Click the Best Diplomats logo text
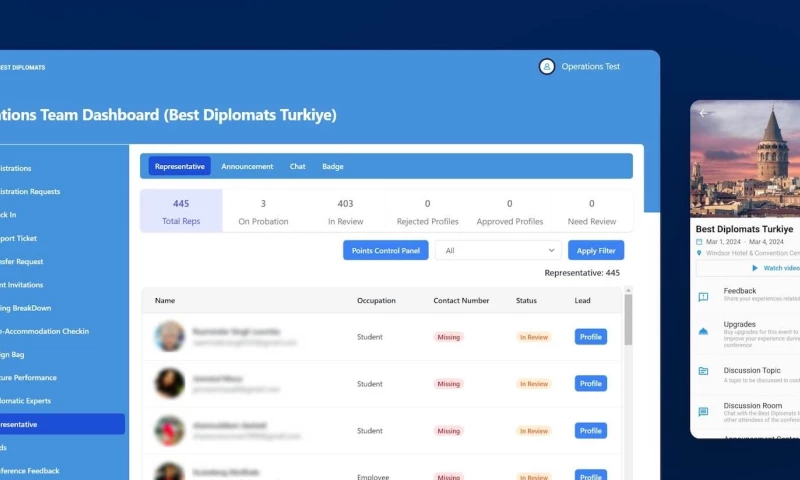This screenshot has width=800, height=480. tap(22, 67)
